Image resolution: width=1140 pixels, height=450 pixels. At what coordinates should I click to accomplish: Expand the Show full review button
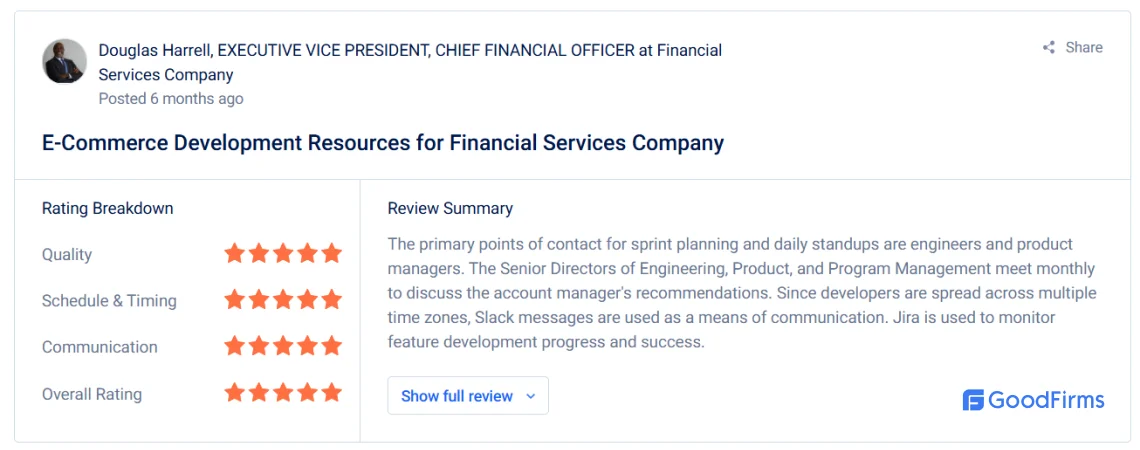(x=467, y=395)
